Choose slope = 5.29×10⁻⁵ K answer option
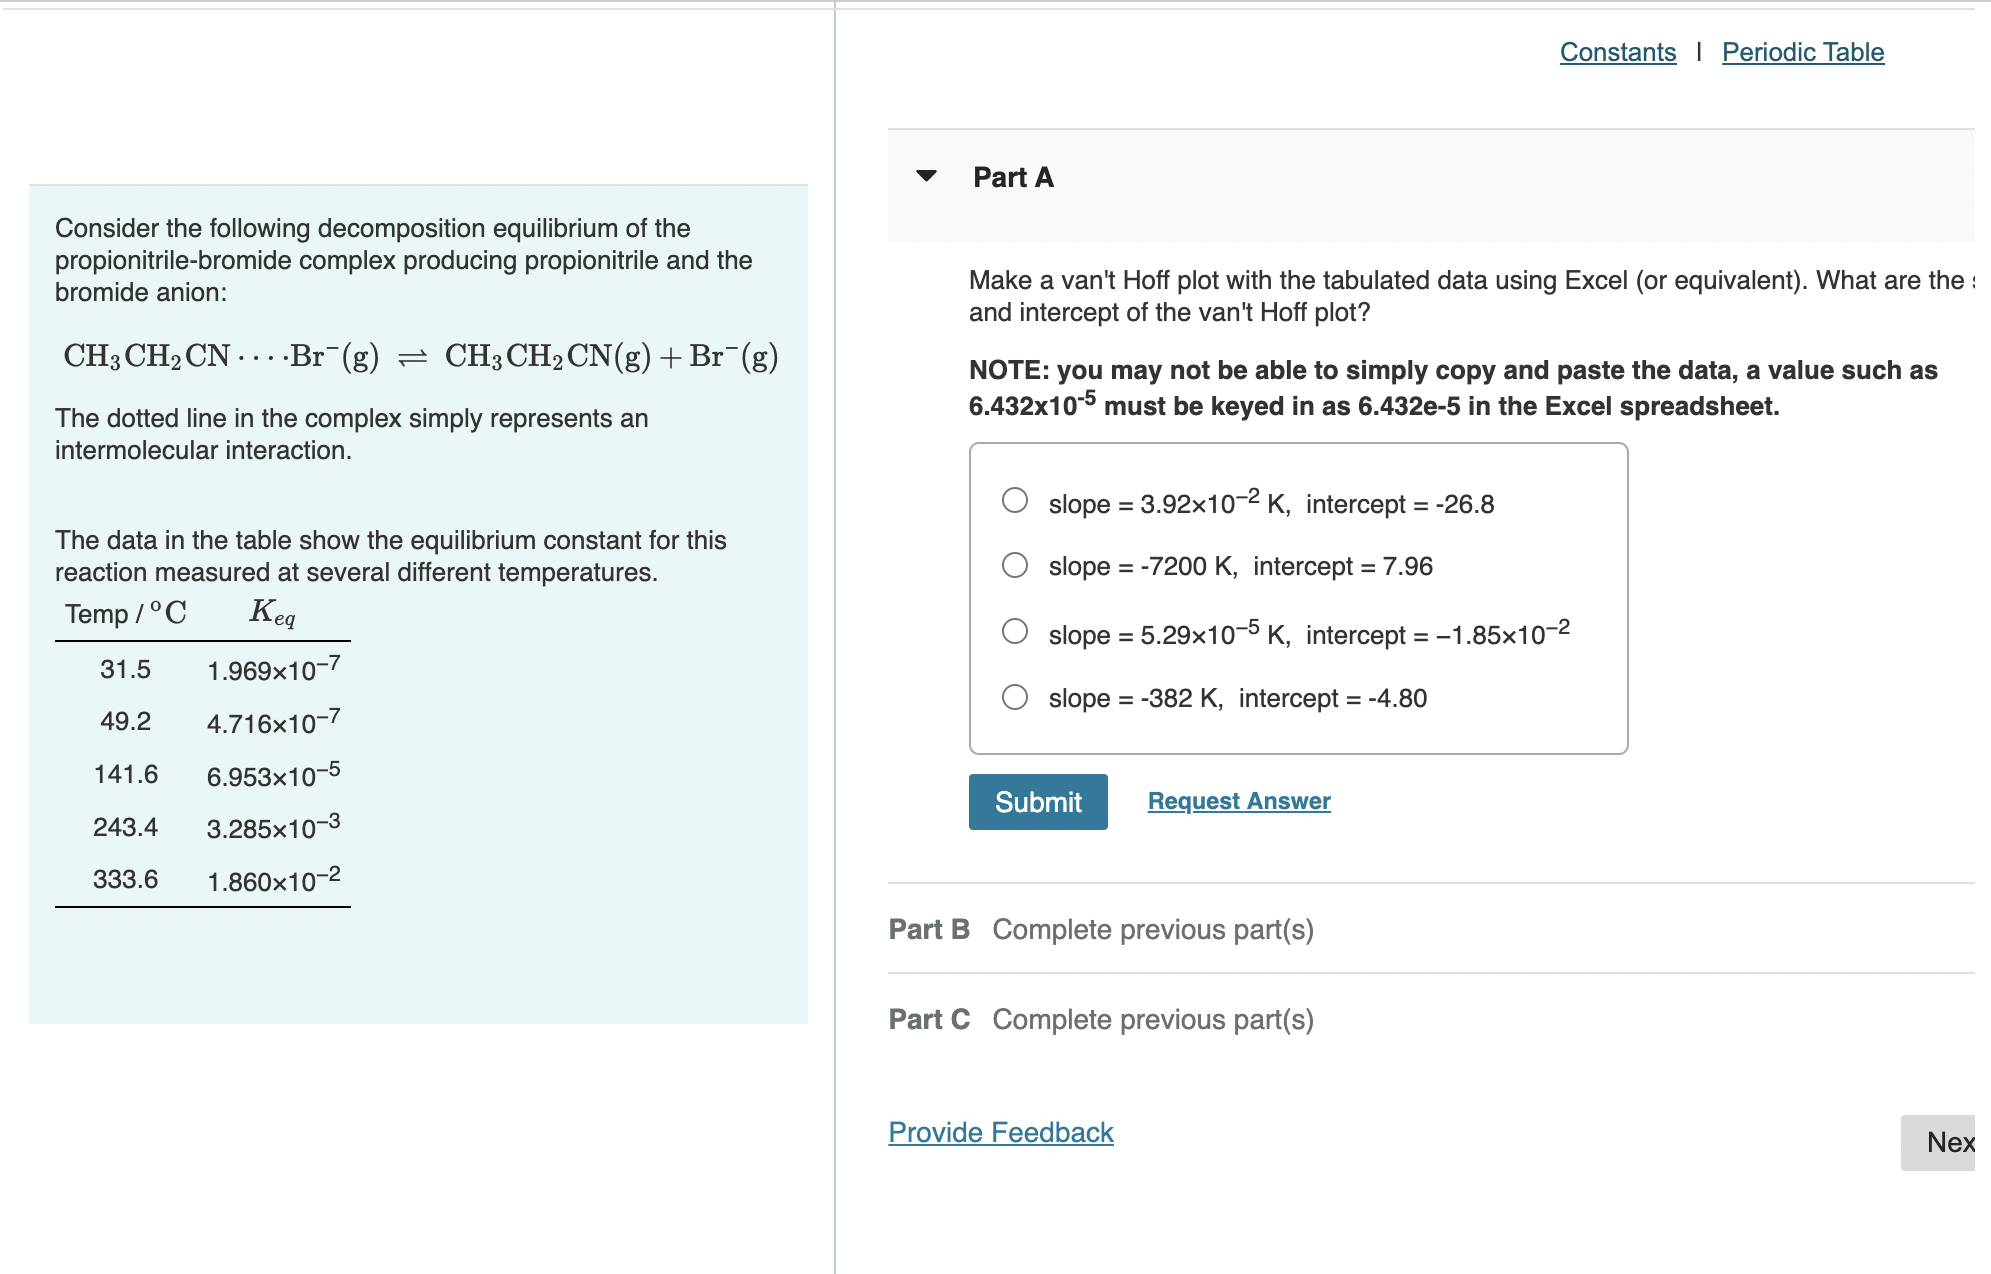Image resolution: width=1991 pixels, height=1274 pixels. pos(1014,630)
